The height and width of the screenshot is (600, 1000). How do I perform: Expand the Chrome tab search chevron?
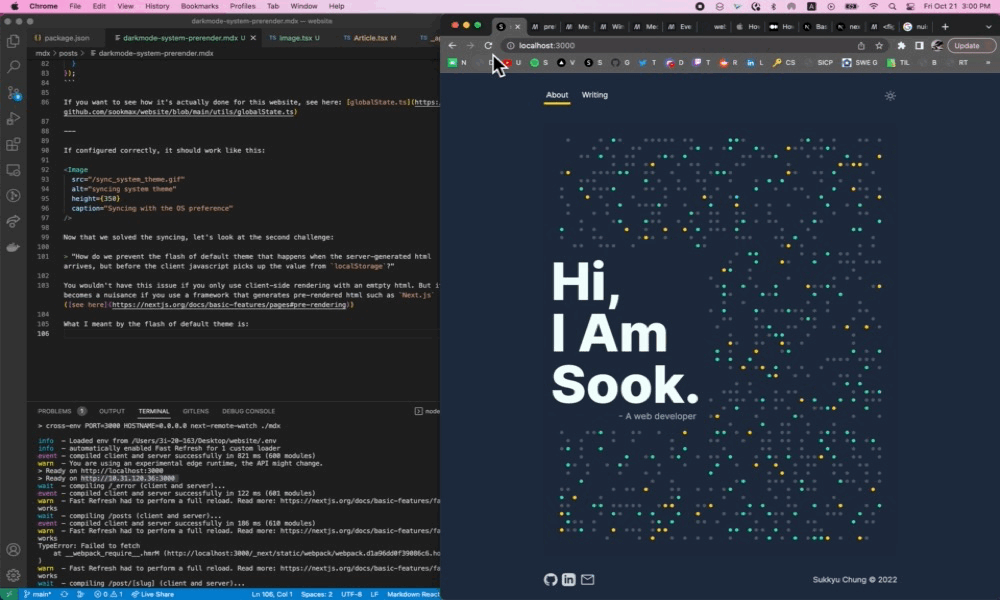(x=989, y=27)
